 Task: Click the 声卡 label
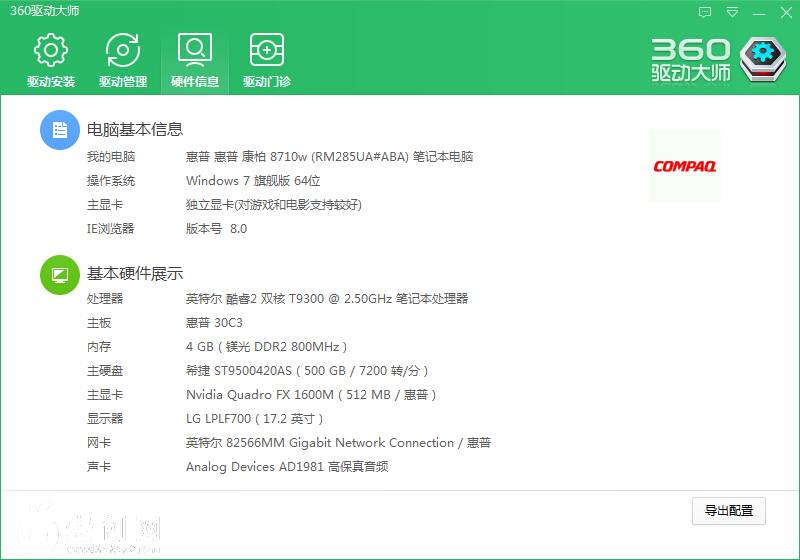(98, 467)
